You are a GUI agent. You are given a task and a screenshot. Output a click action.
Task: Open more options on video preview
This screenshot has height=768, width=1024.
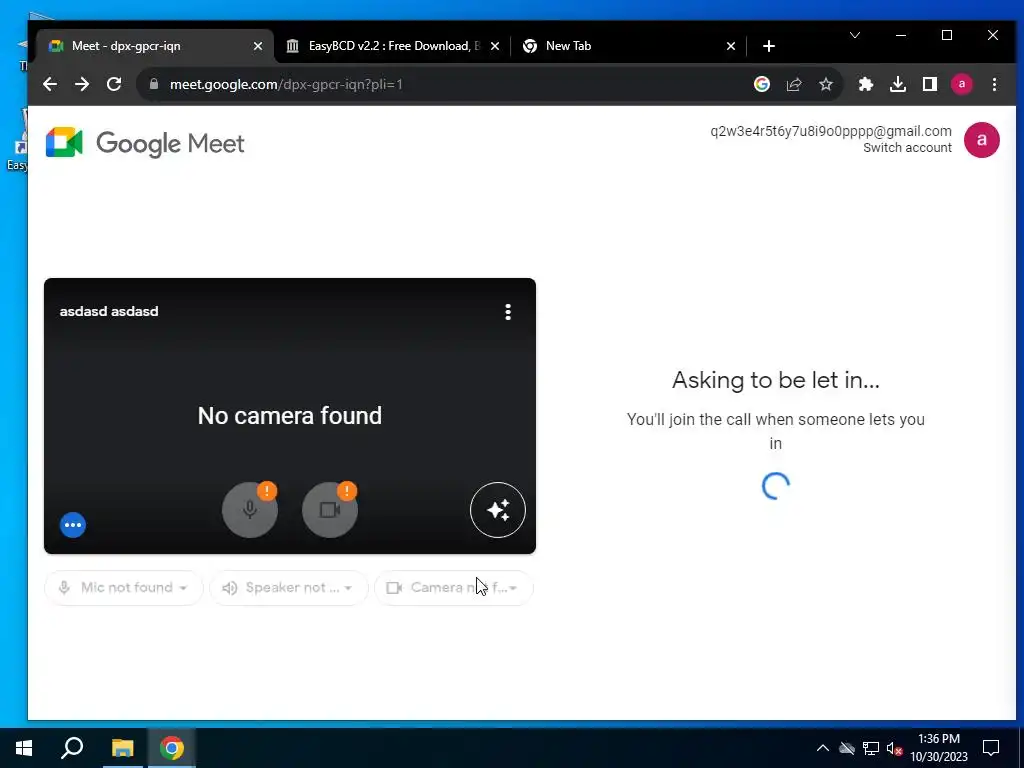point(508,312)
